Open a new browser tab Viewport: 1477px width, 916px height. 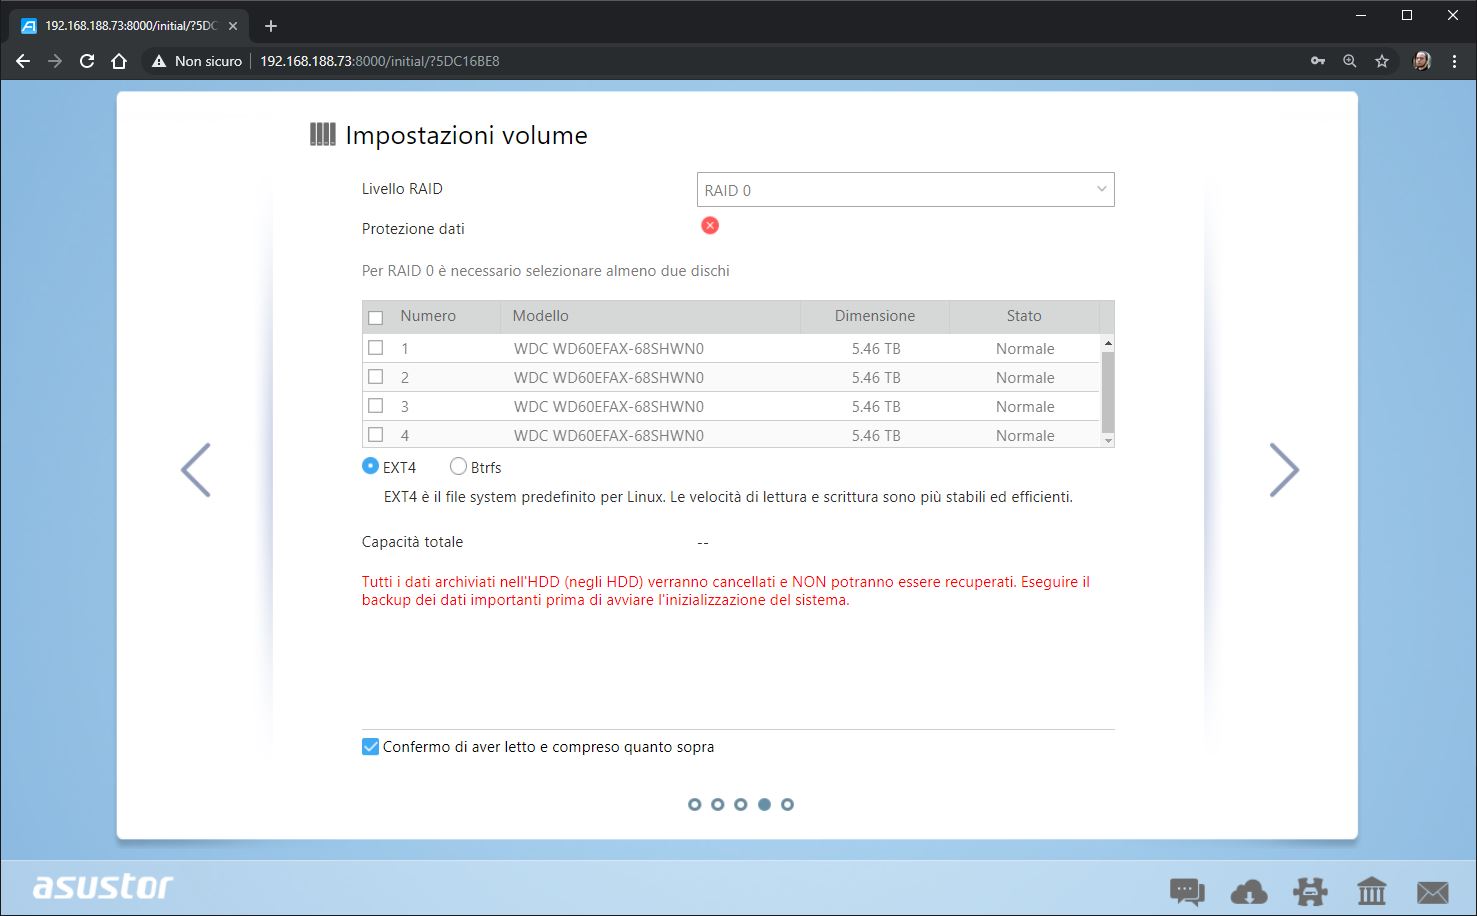coord(271,26)
